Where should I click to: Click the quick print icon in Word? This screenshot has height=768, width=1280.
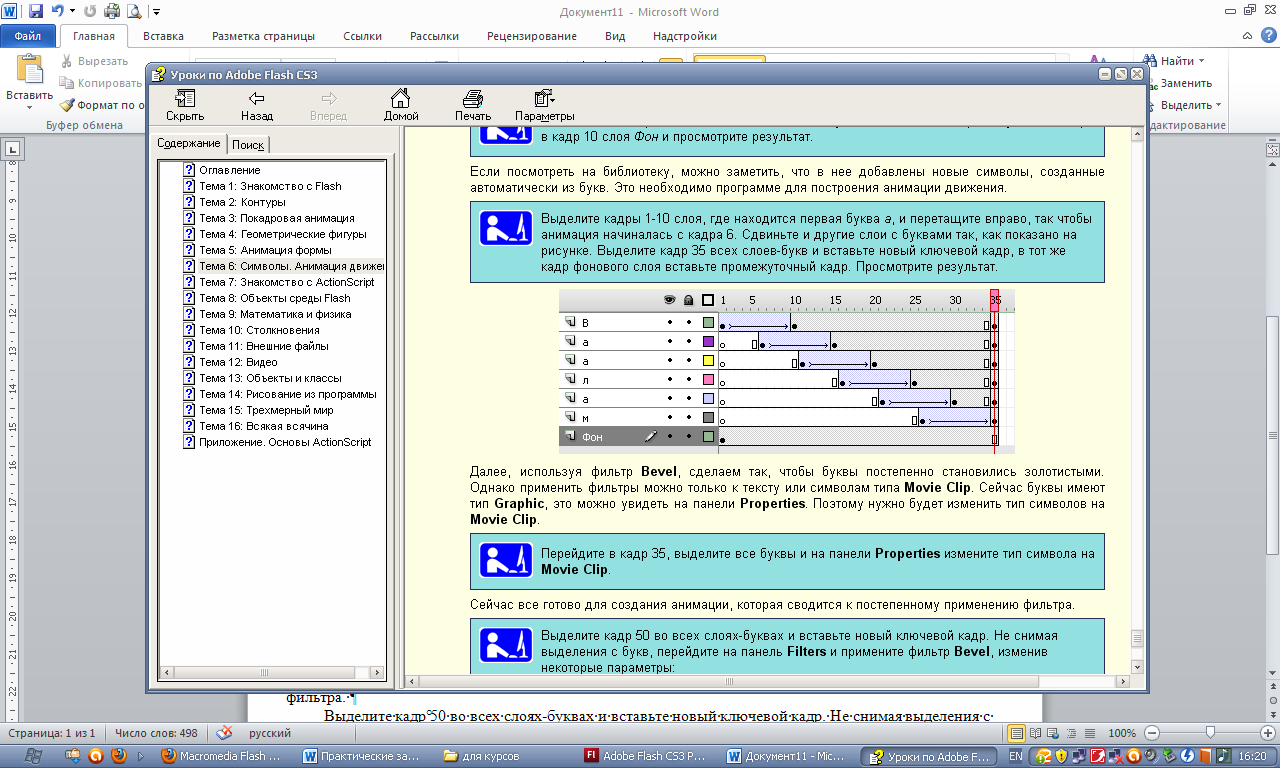pos(112,12)
